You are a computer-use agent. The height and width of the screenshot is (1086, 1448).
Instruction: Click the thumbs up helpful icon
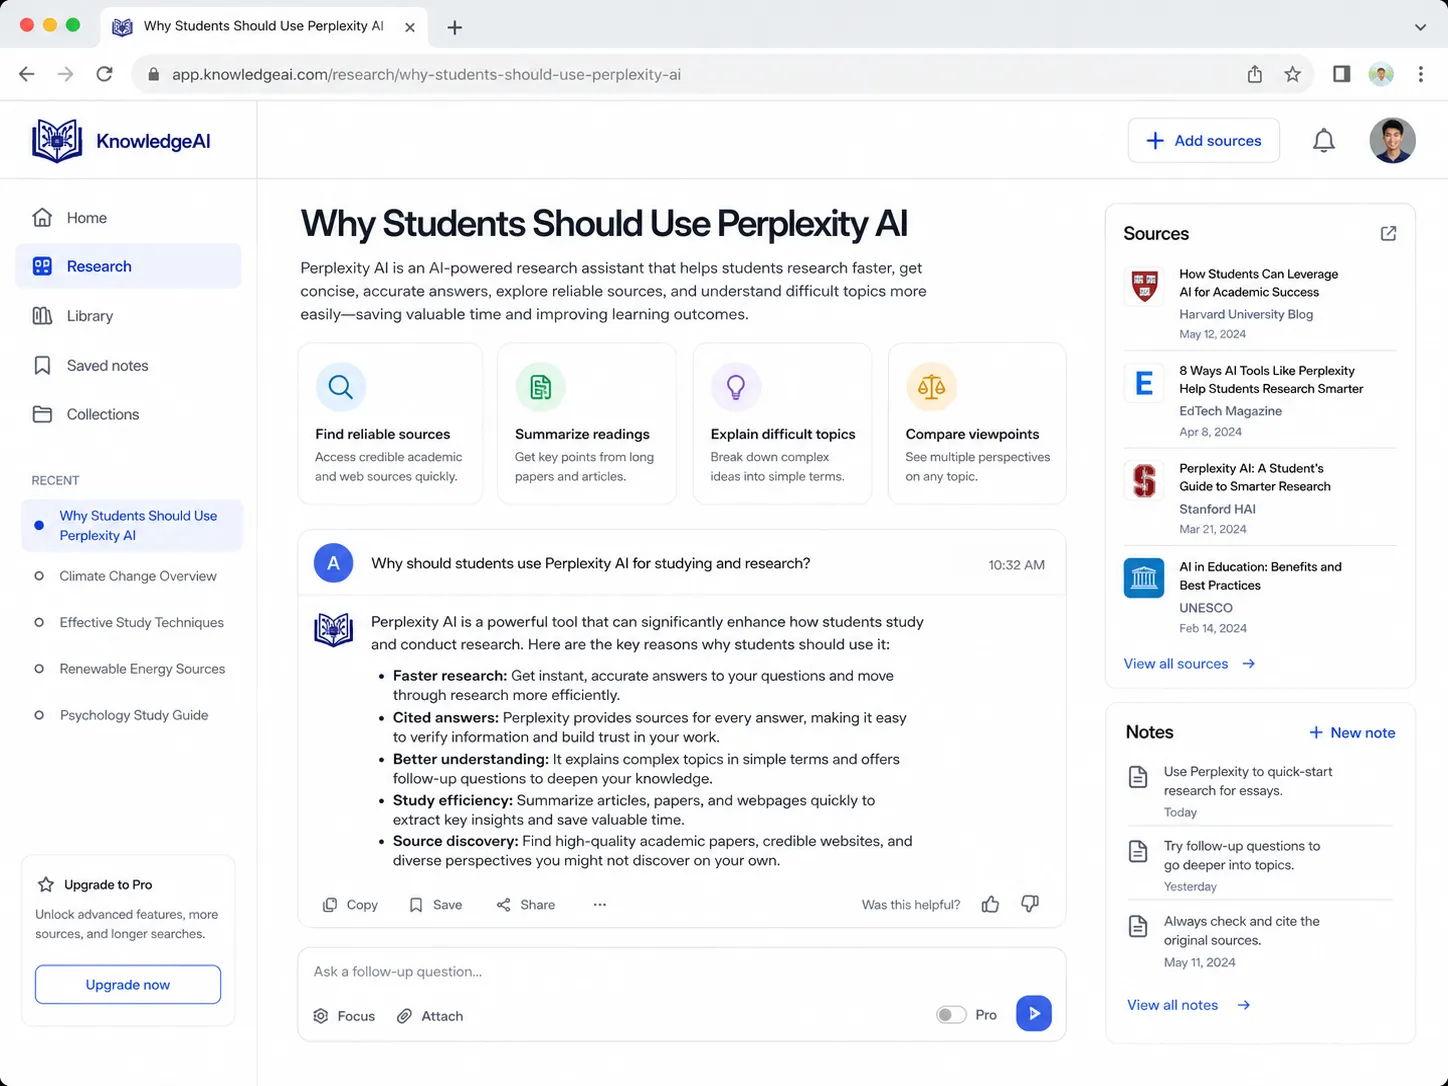pos(990,904)
